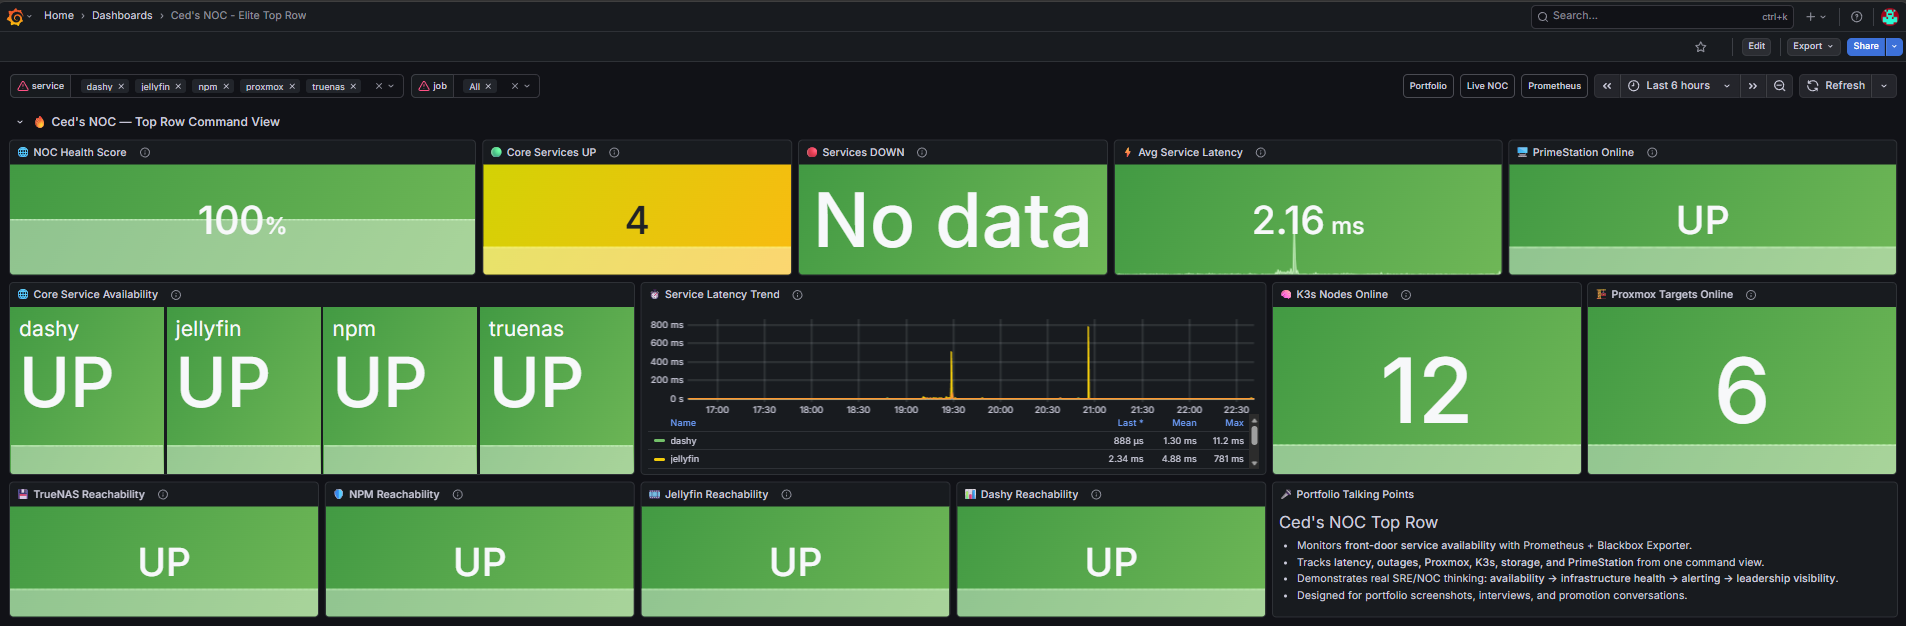Image resolution: width=1906 pixels, height=626 pixels.
Task: Show info for K3s Nodes Online panel
Action: 1406,295
